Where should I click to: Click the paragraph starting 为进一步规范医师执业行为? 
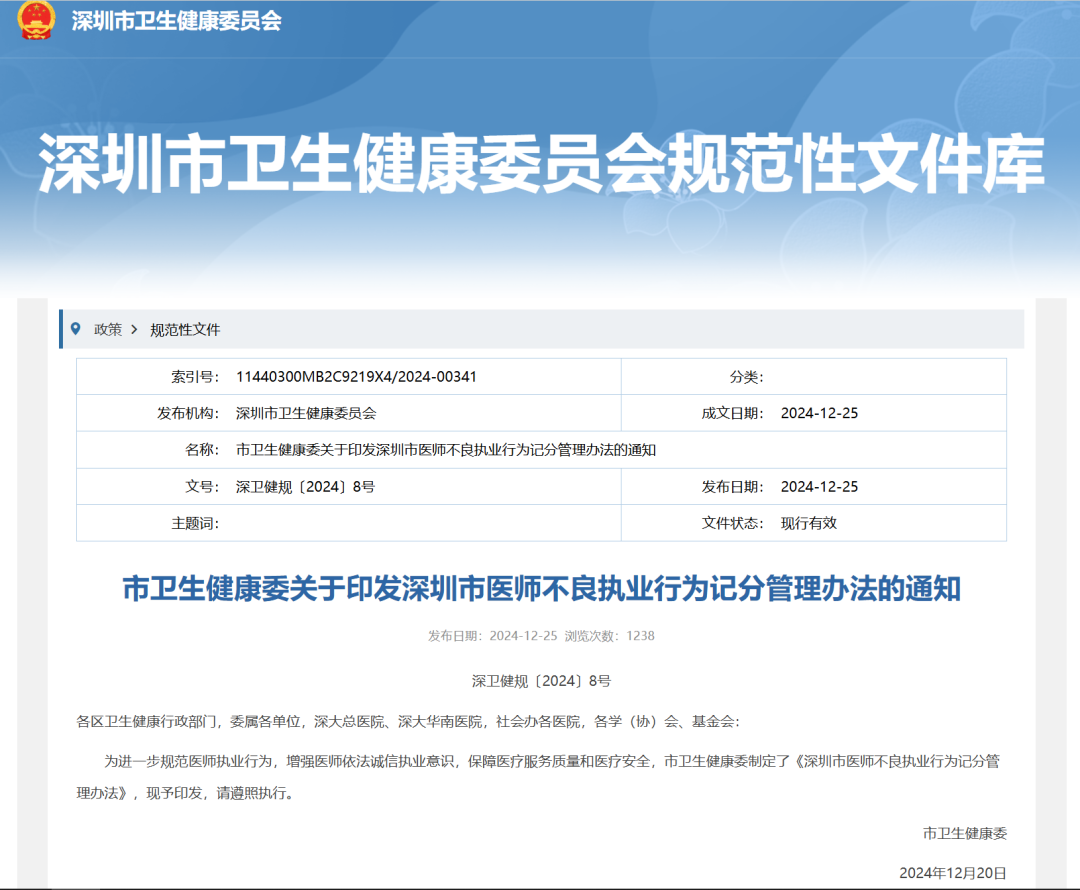[552, 761]
